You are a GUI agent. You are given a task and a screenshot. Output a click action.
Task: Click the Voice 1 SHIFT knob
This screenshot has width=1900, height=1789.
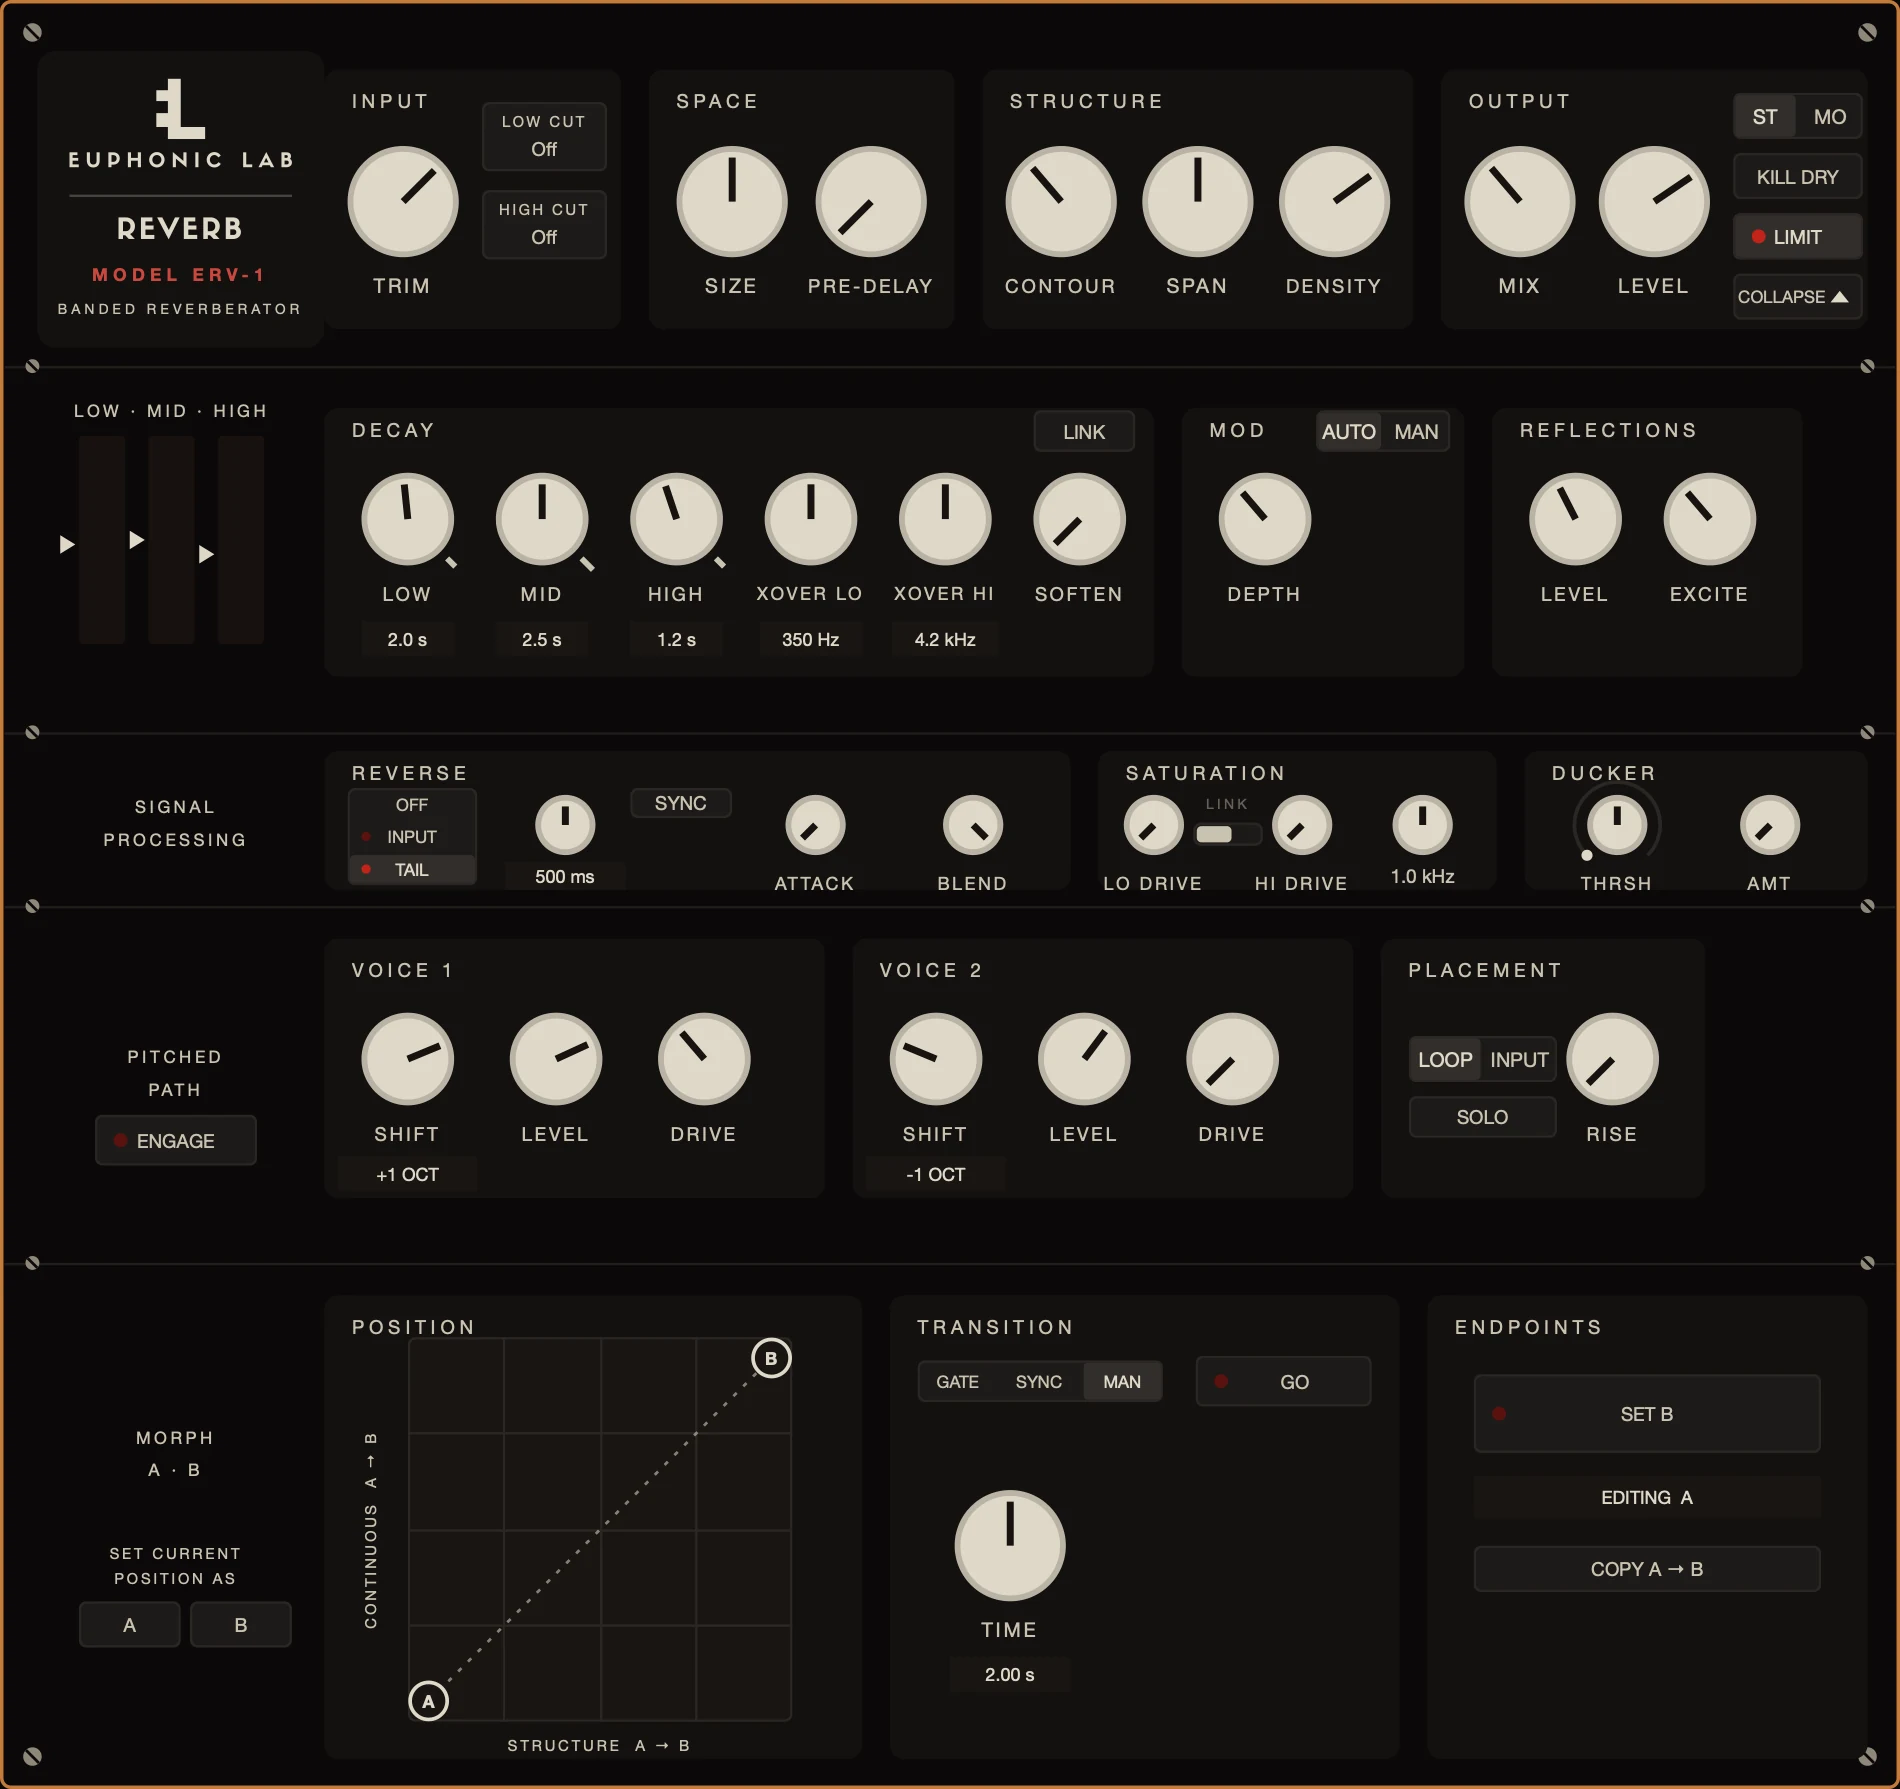tap(407, 1060)
